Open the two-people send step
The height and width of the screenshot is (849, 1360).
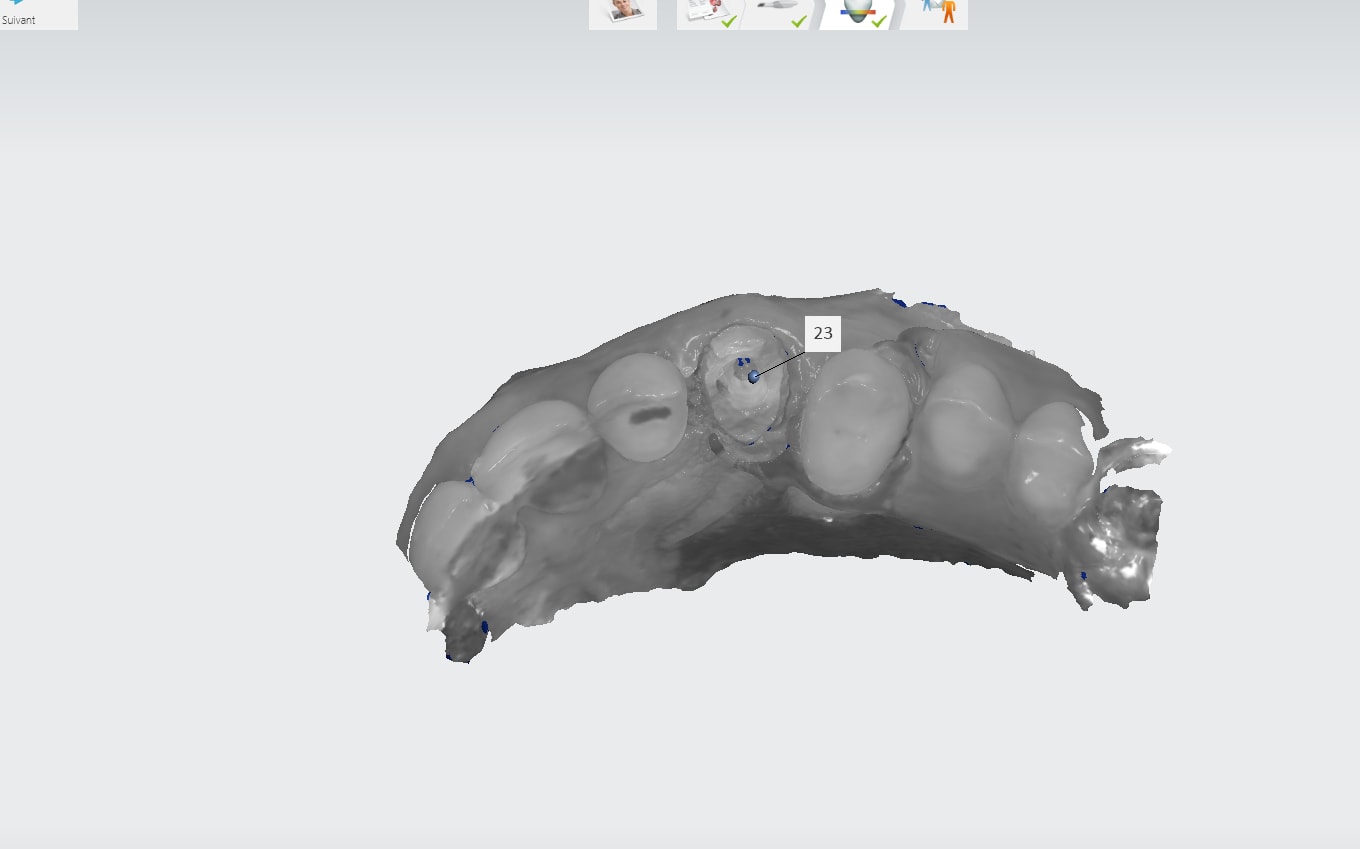pos(937,12)
